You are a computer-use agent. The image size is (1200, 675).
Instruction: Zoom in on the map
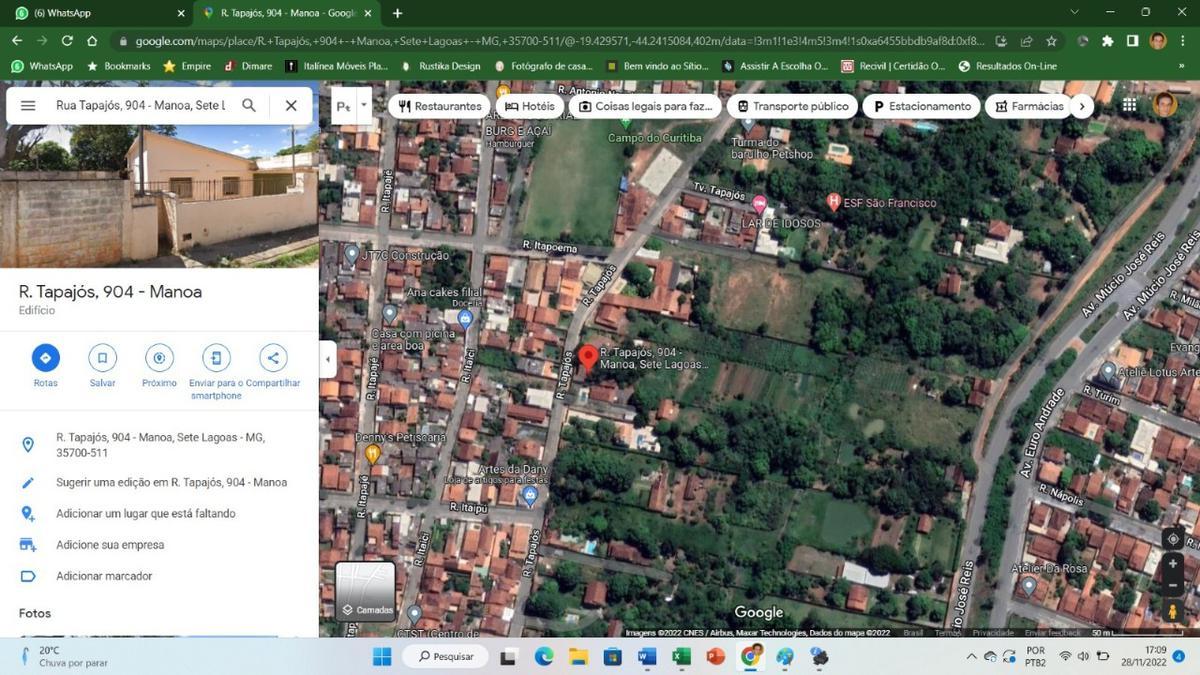coord(1173,564)
